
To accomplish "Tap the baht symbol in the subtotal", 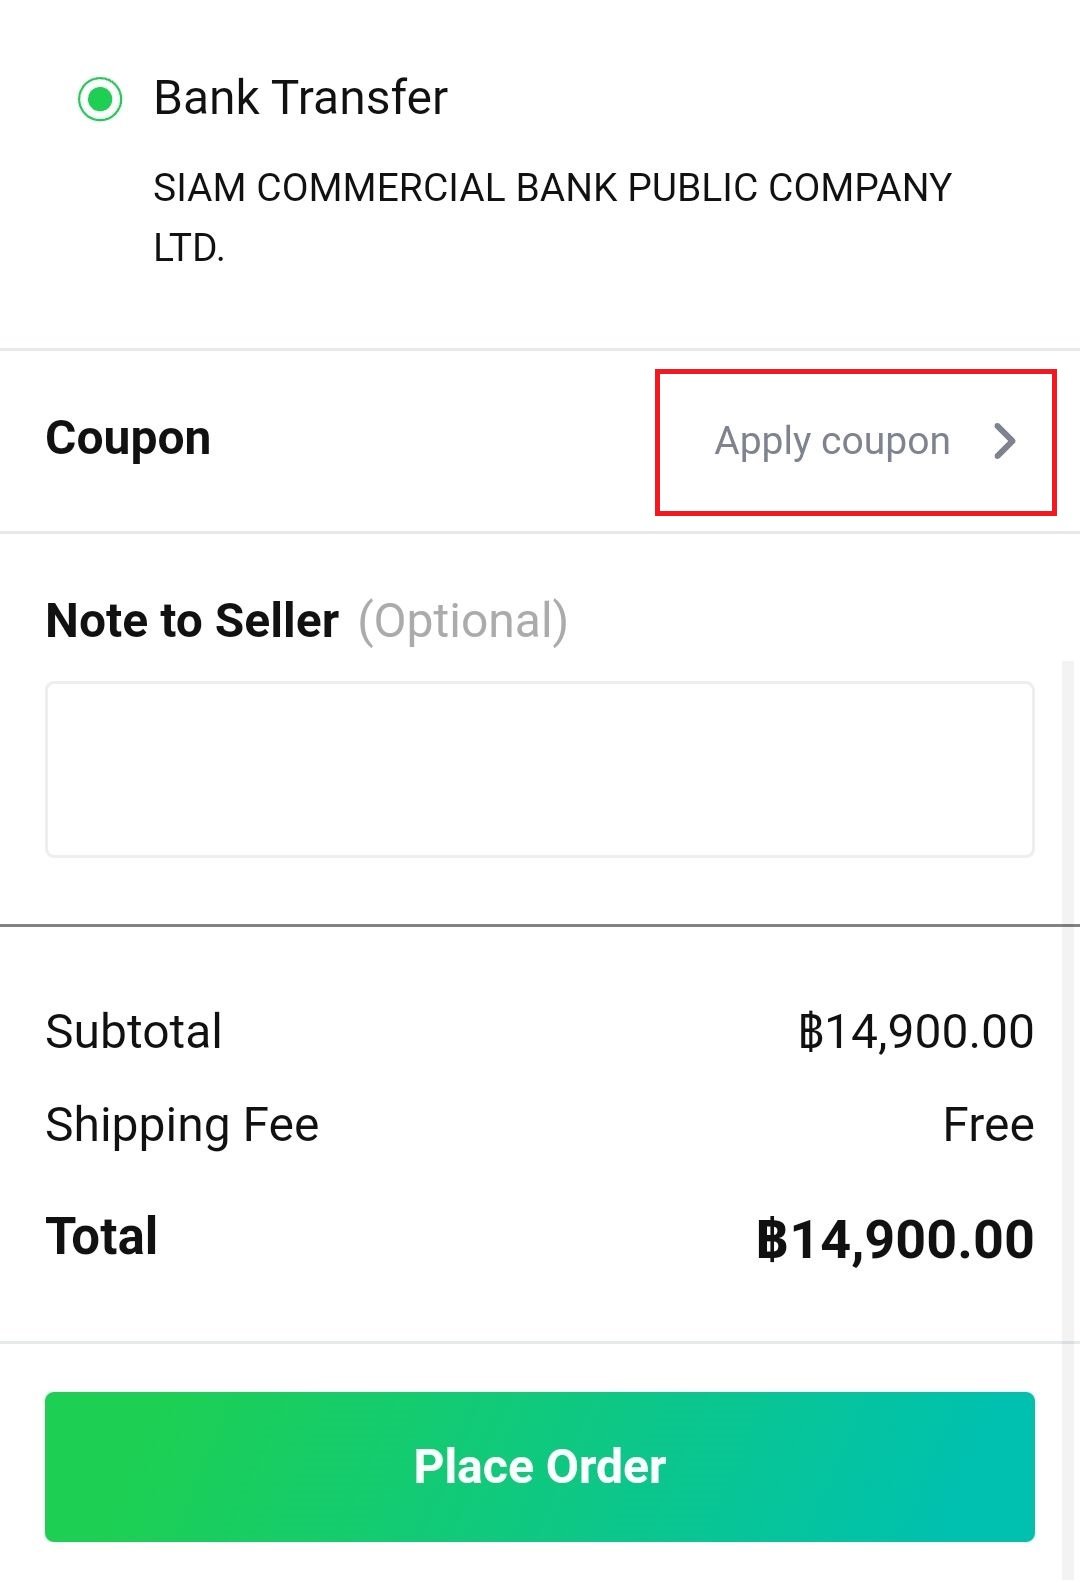I will click(x=810, y=1031).
